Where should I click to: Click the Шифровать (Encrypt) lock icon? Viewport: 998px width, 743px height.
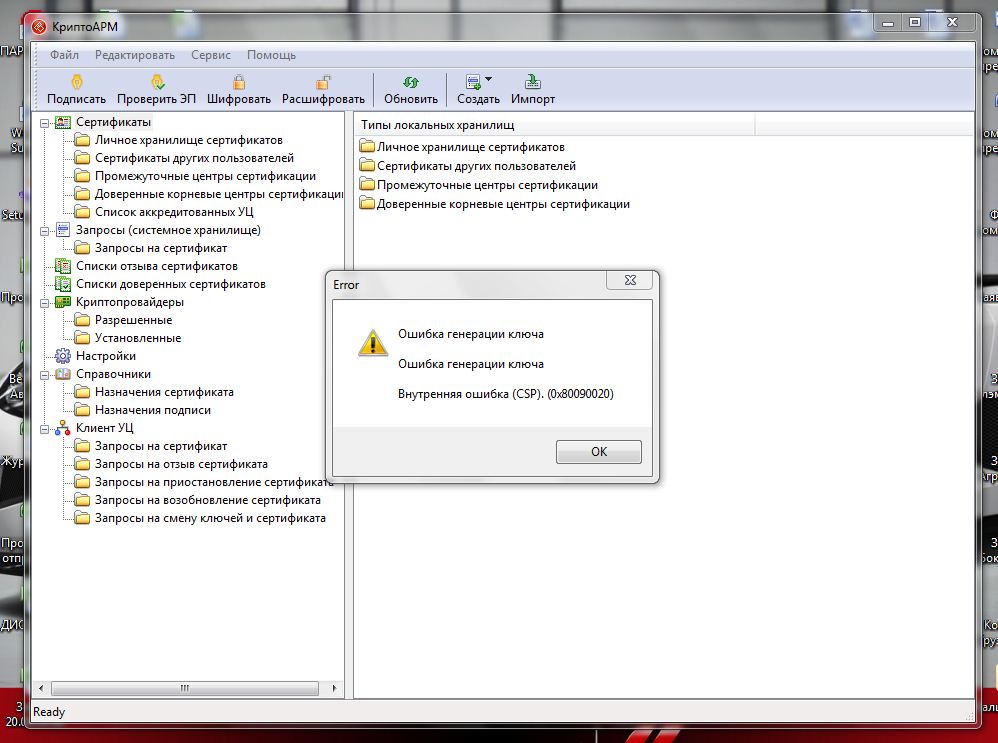click(239, 83)
